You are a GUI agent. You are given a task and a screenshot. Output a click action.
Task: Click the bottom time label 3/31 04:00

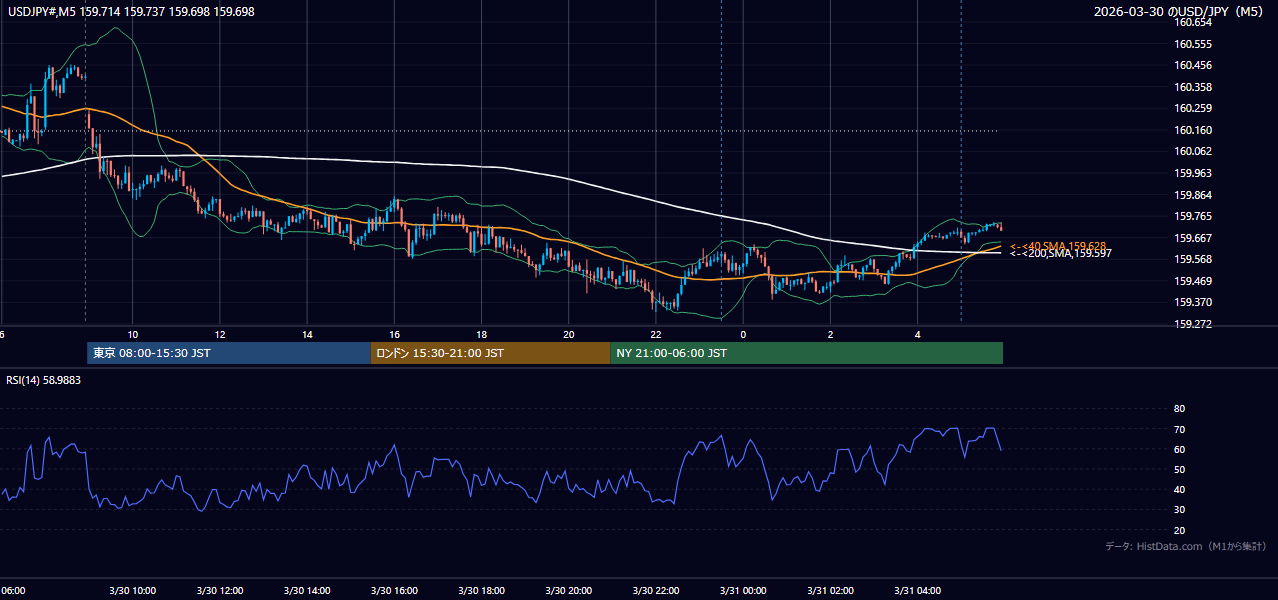click(917, 590)
